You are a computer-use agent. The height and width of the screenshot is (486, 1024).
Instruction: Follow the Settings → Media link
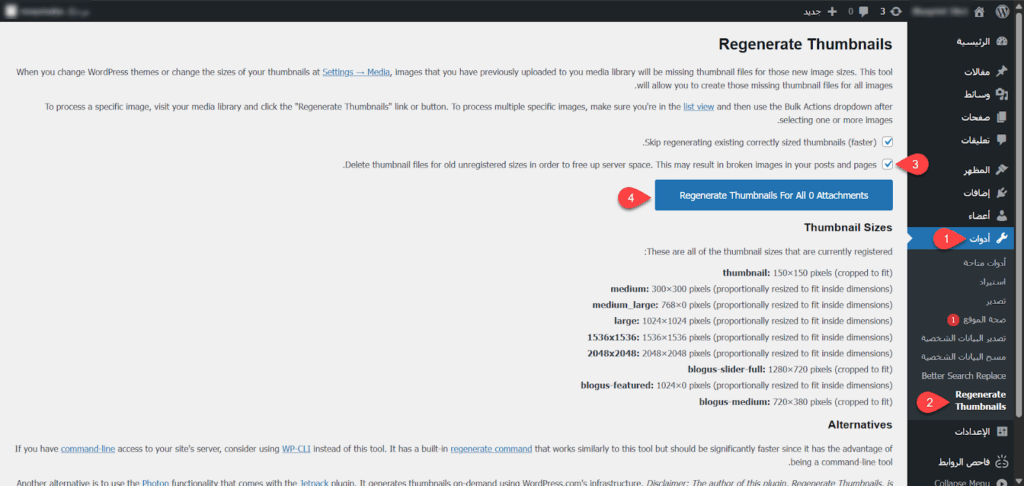pos(358,72)
